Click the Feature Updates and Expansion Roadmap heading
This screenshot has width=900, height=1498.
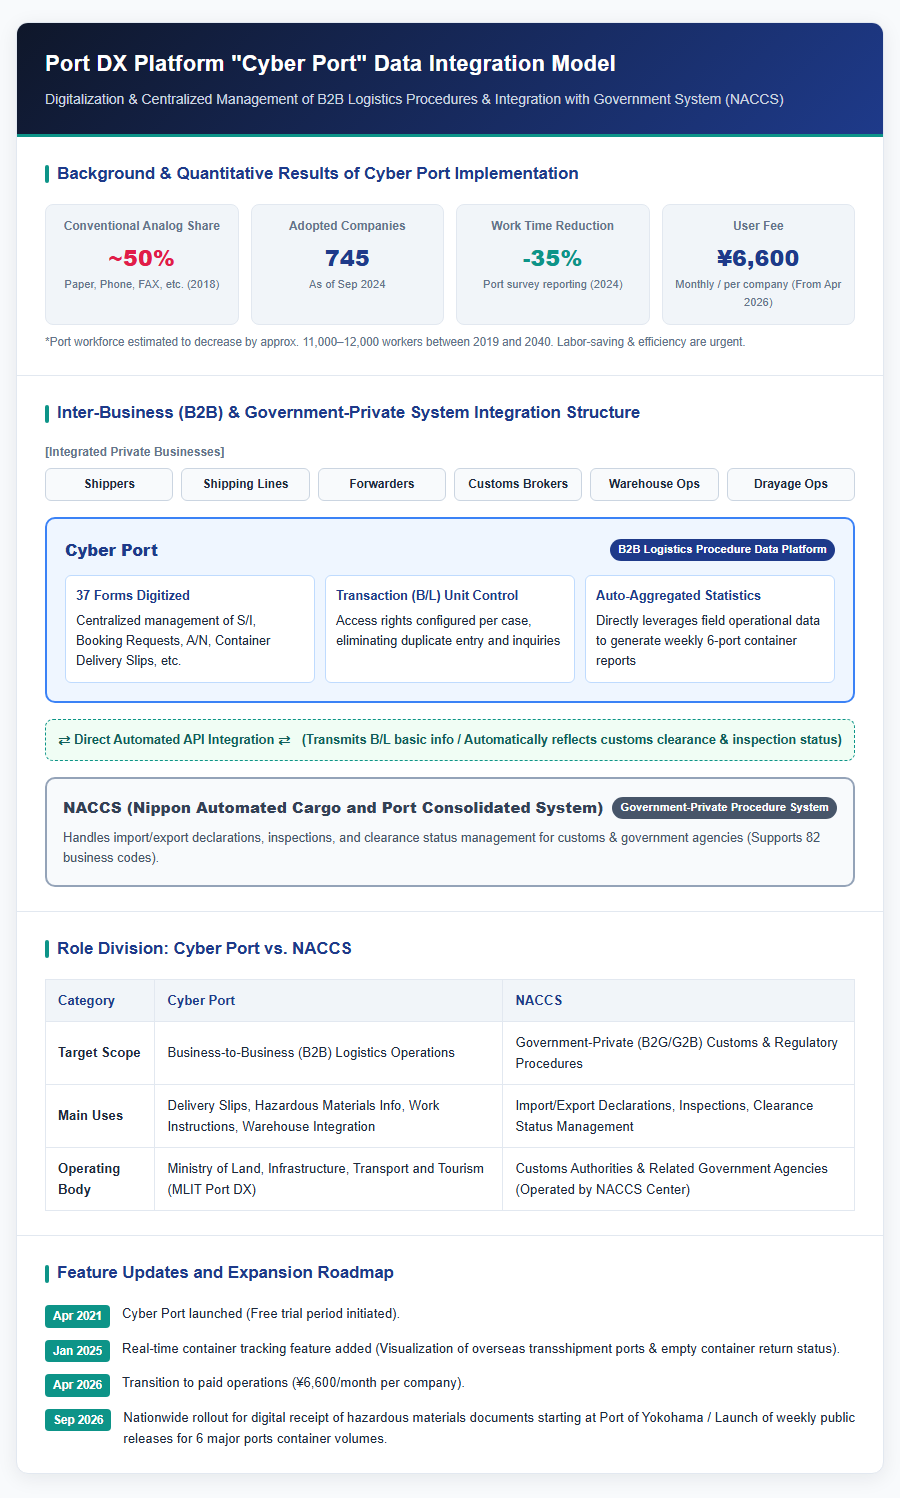pos(225,1272)
